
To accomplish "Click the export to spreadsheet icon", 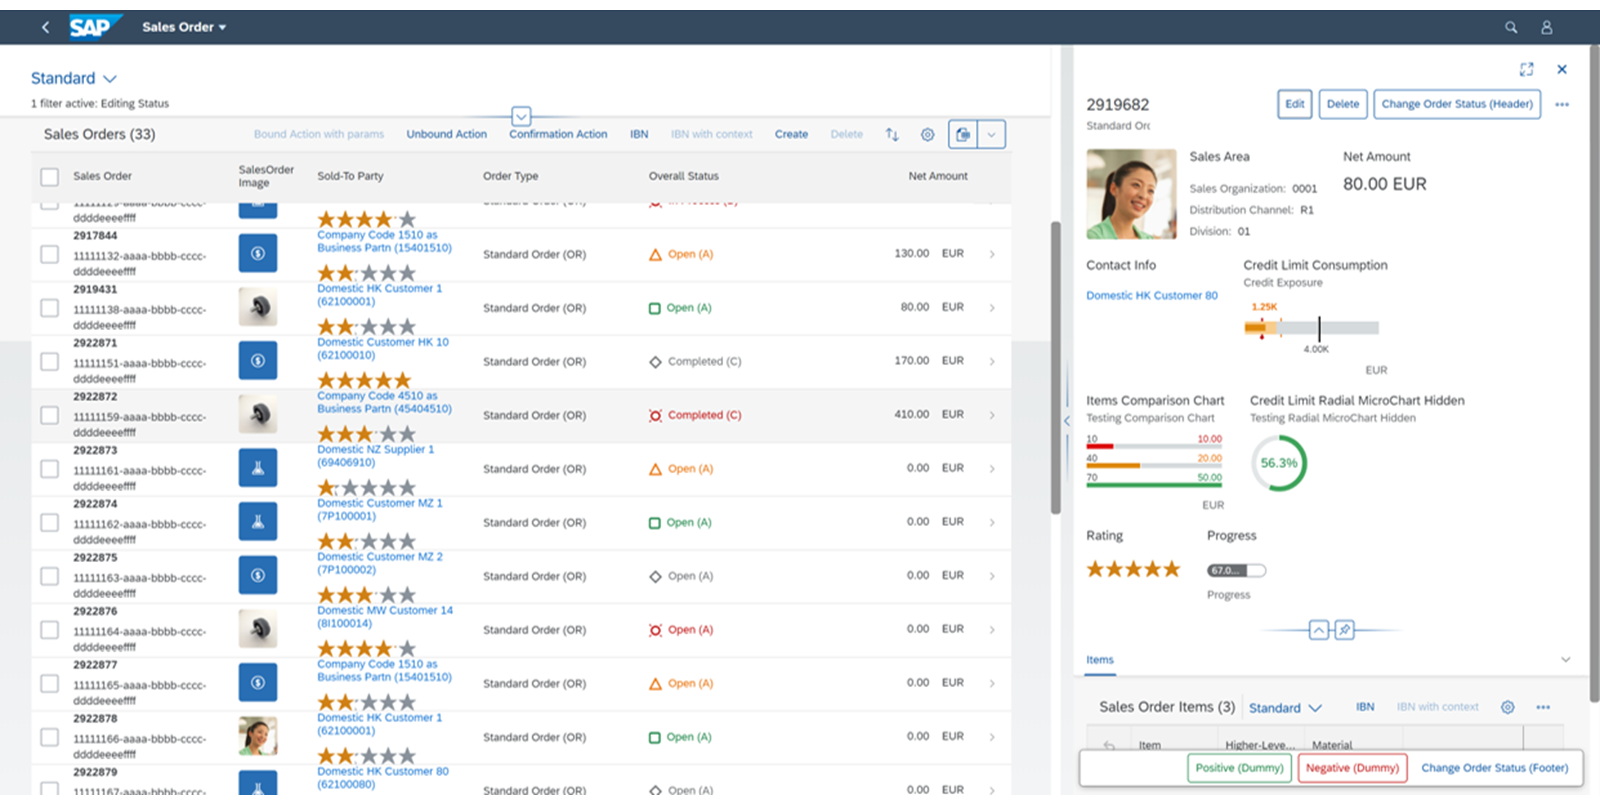I will (962, 134).
